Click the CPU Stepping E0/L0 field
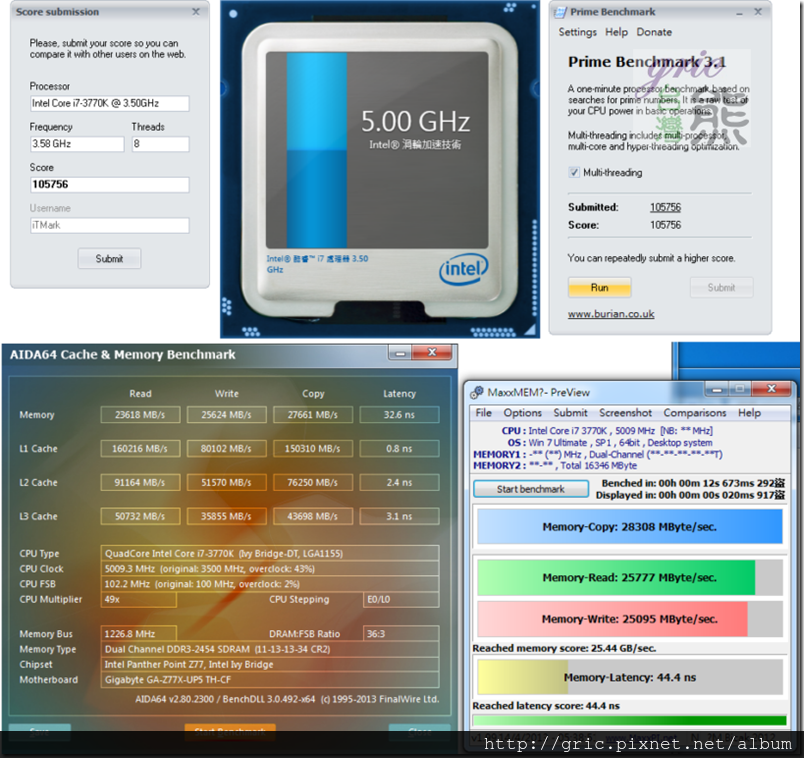This screenshot has width=804, height=758. point(401,599)
